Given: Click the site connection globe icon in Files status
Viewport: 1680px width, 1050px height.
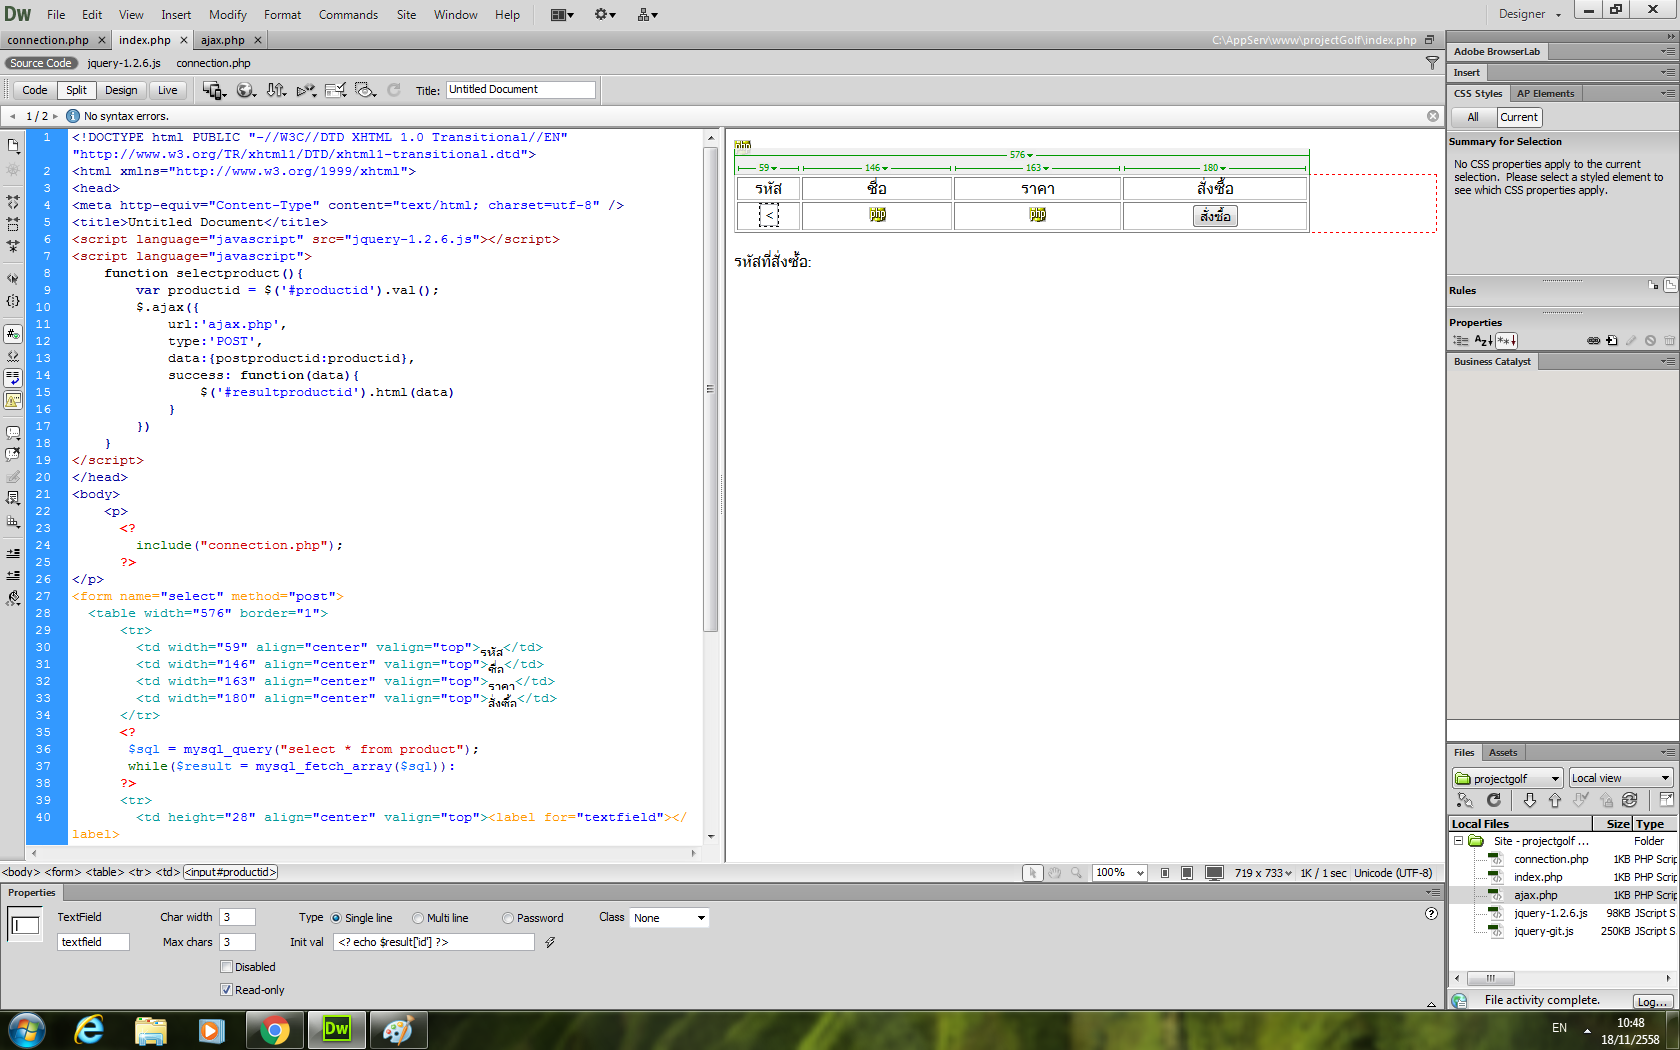Looking at the screenshot, I should (1460, 1000).
